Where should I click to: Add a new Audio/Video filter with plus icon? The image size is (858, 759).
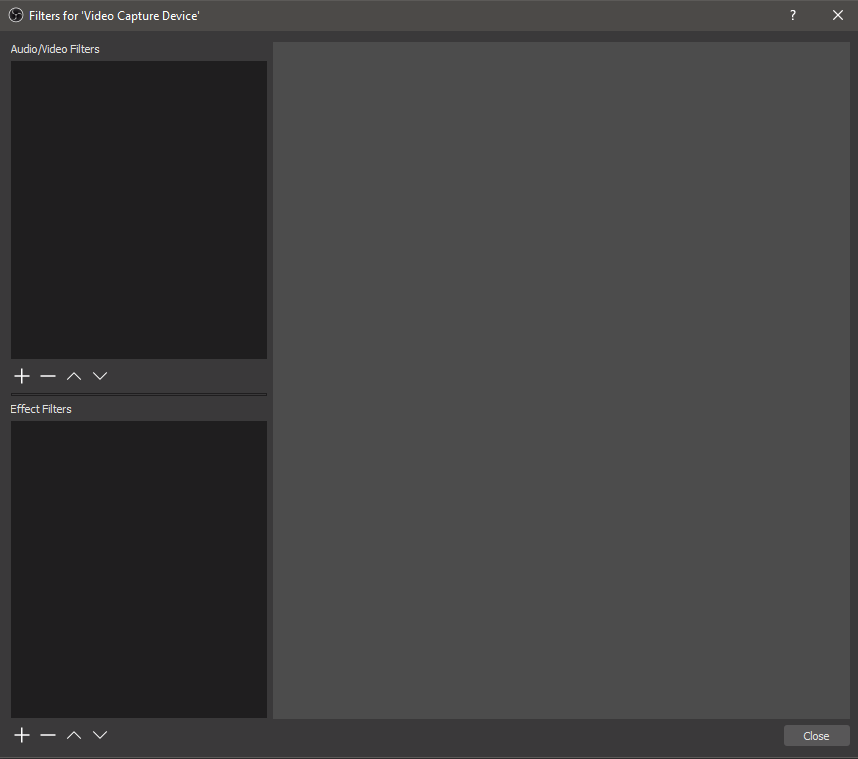click(22, 376)
